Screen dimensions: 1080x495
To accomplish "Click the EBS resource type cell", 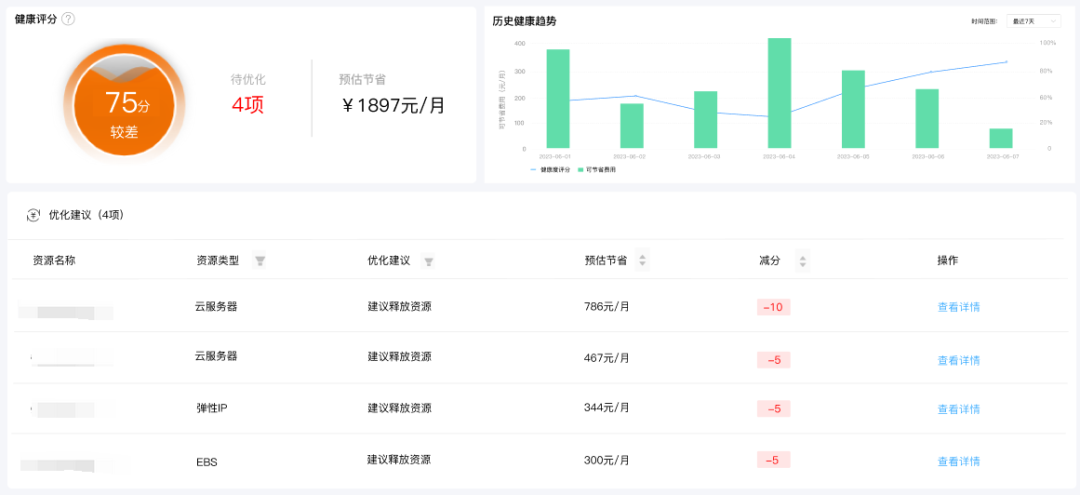I will [207, 462].
